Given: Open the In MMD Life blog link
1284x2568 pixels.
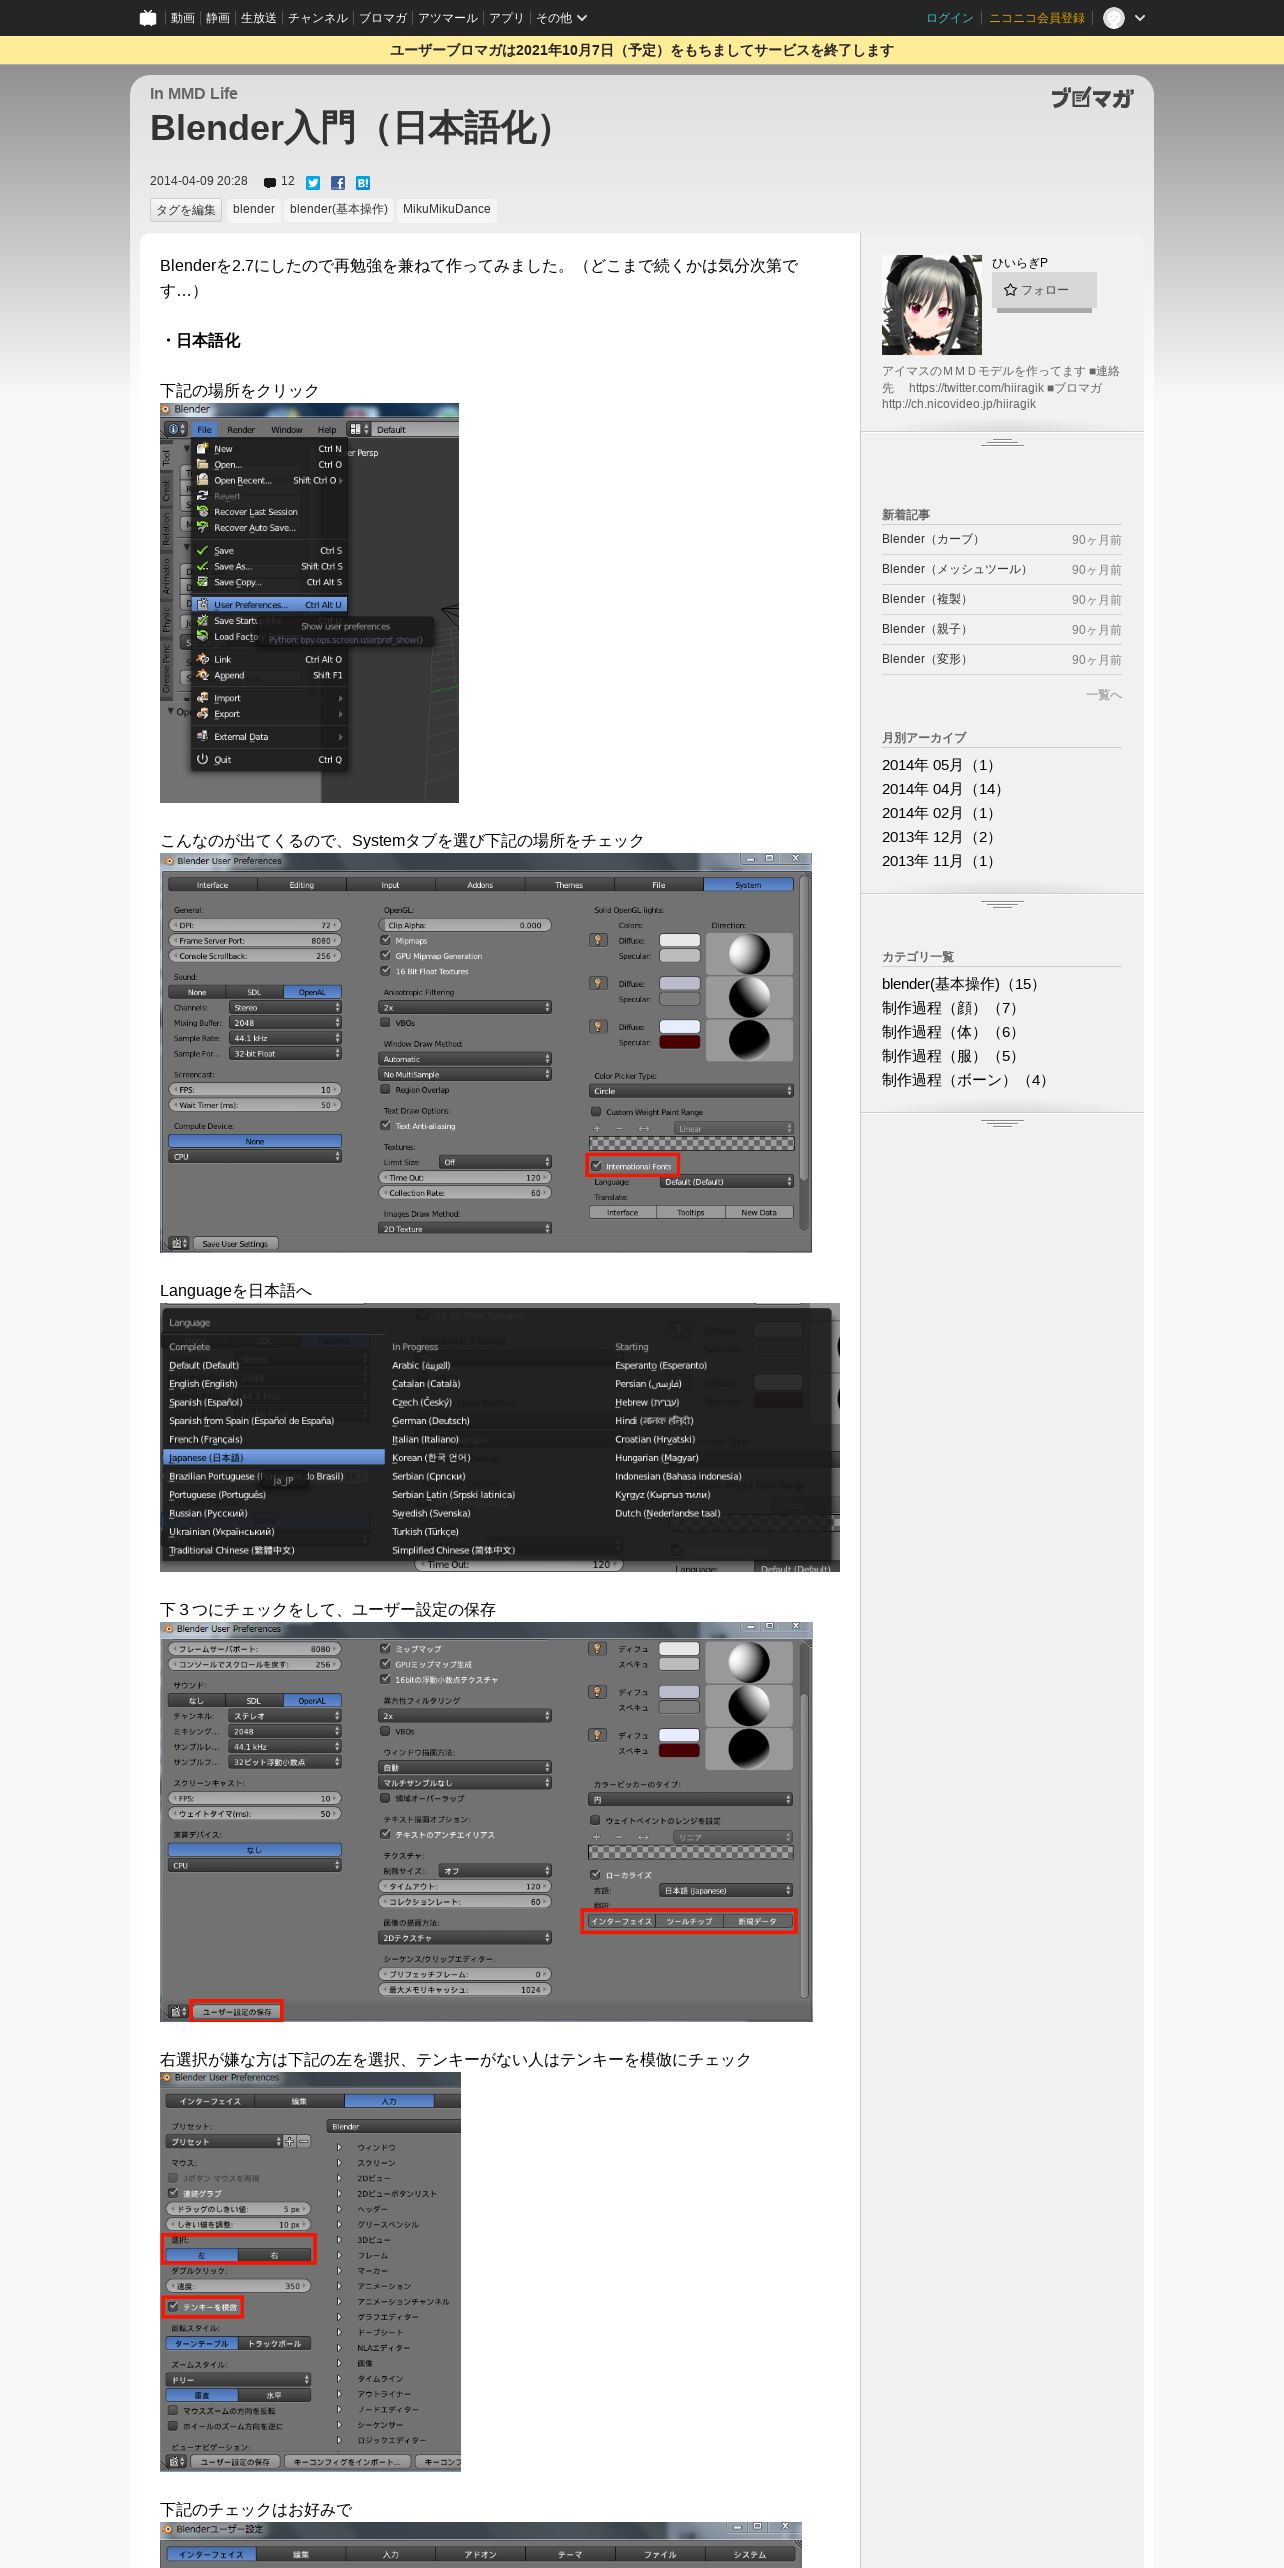Looking at the screenshot, I should coord(193,93).
